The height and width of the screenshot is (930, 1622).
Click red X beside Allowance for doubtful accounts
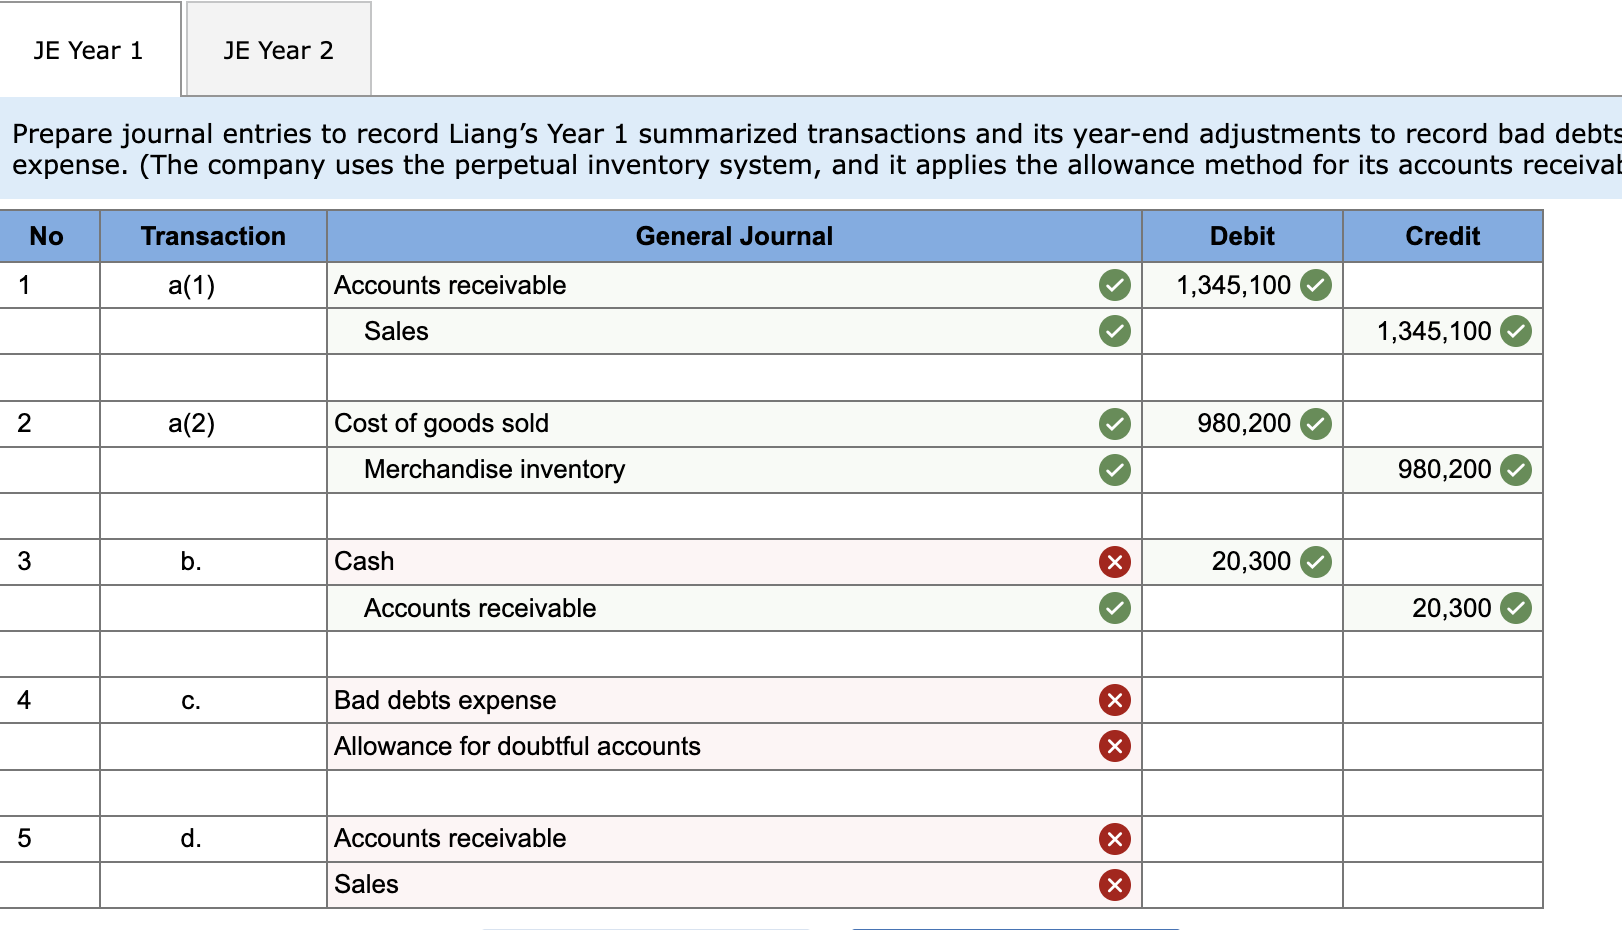pyautogui.click(x=1114, y=746)
